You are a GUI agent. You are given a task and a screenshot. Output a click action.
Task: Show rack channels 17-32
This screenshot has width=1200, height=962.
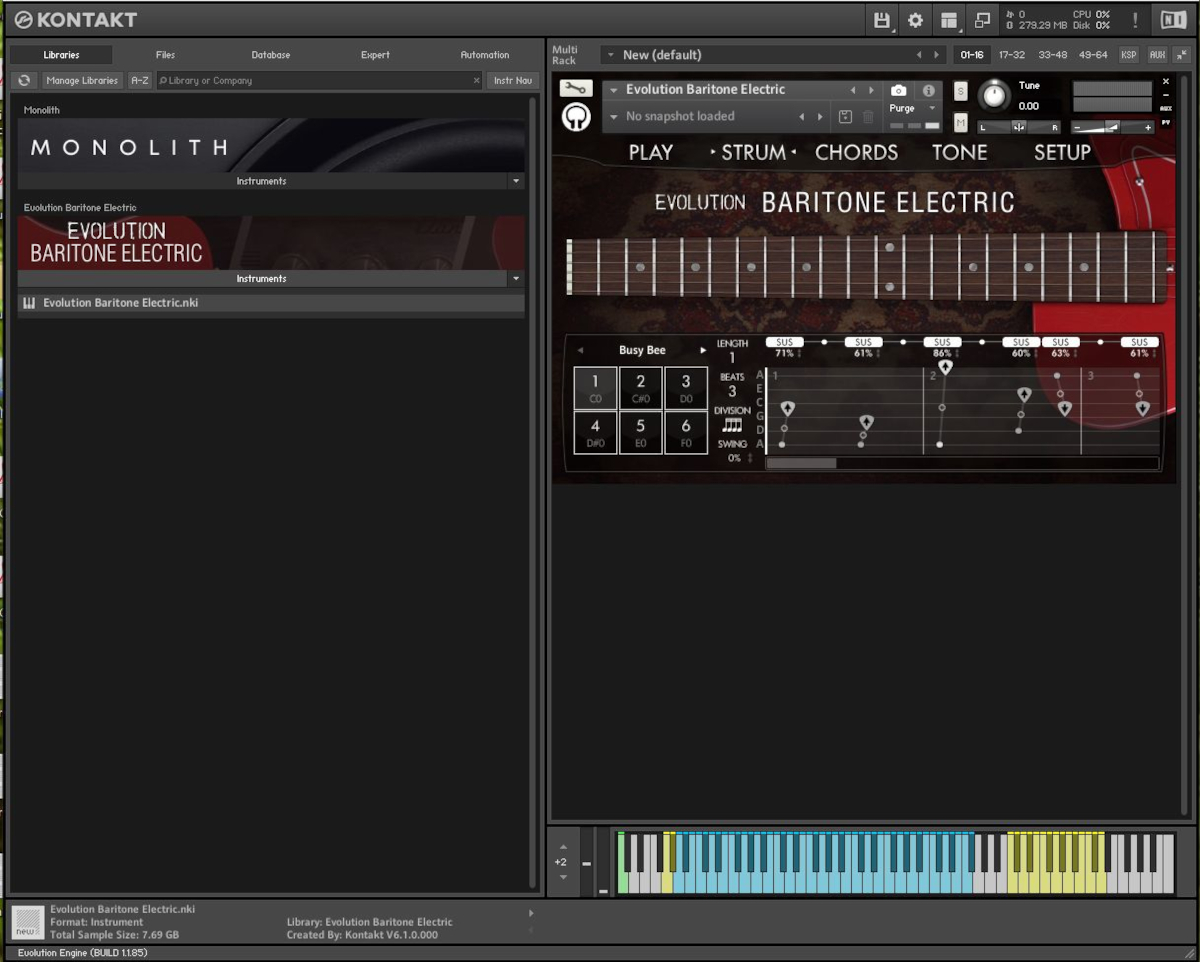(x=1011, y=55)
